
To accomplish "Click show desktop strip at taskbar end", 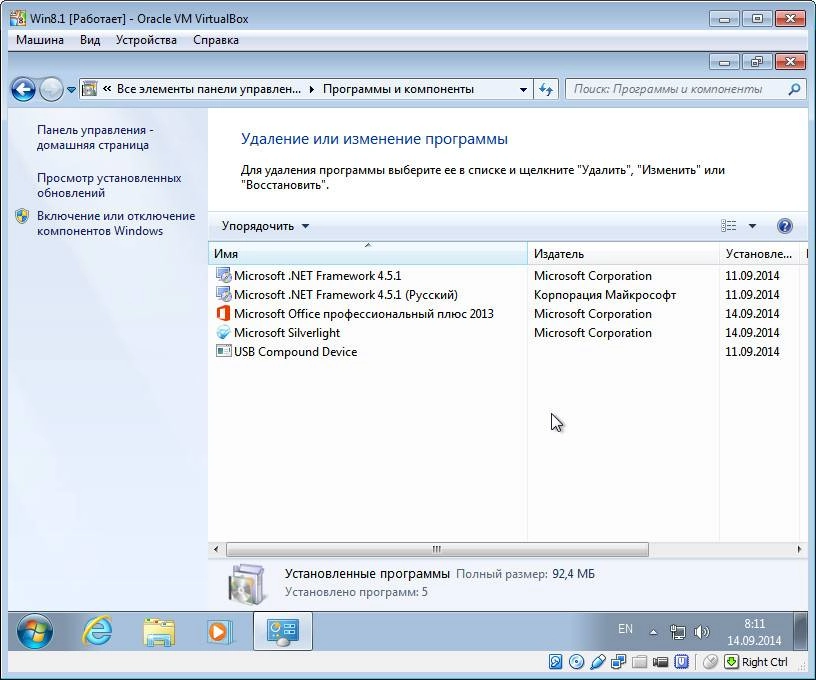I will [x=801, y=632].
